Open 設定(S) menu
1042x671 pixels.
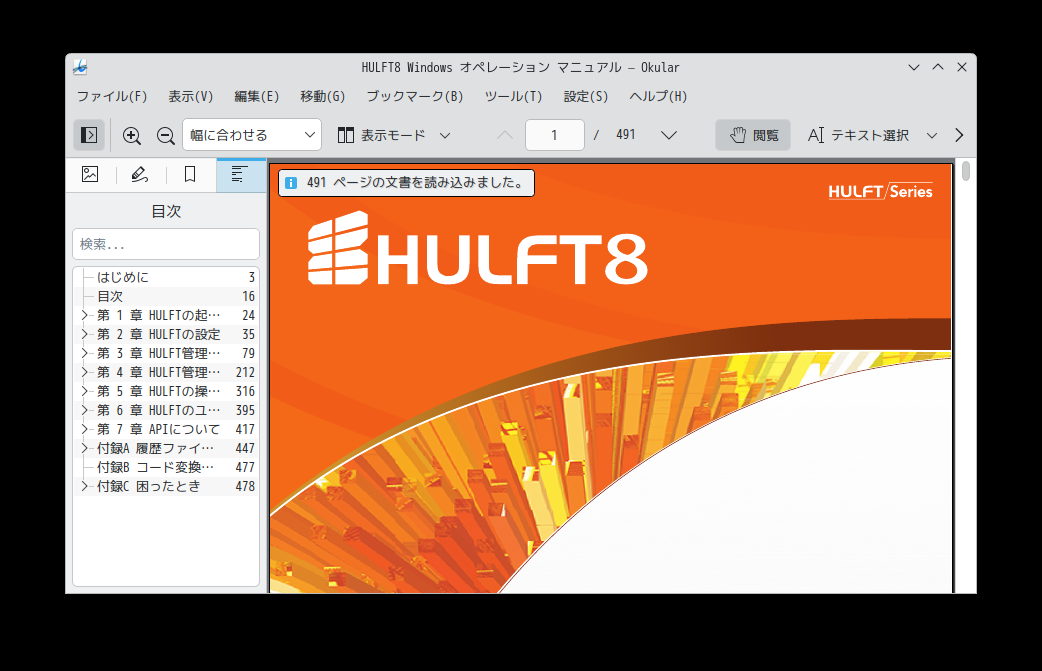[x=585, y=96]
